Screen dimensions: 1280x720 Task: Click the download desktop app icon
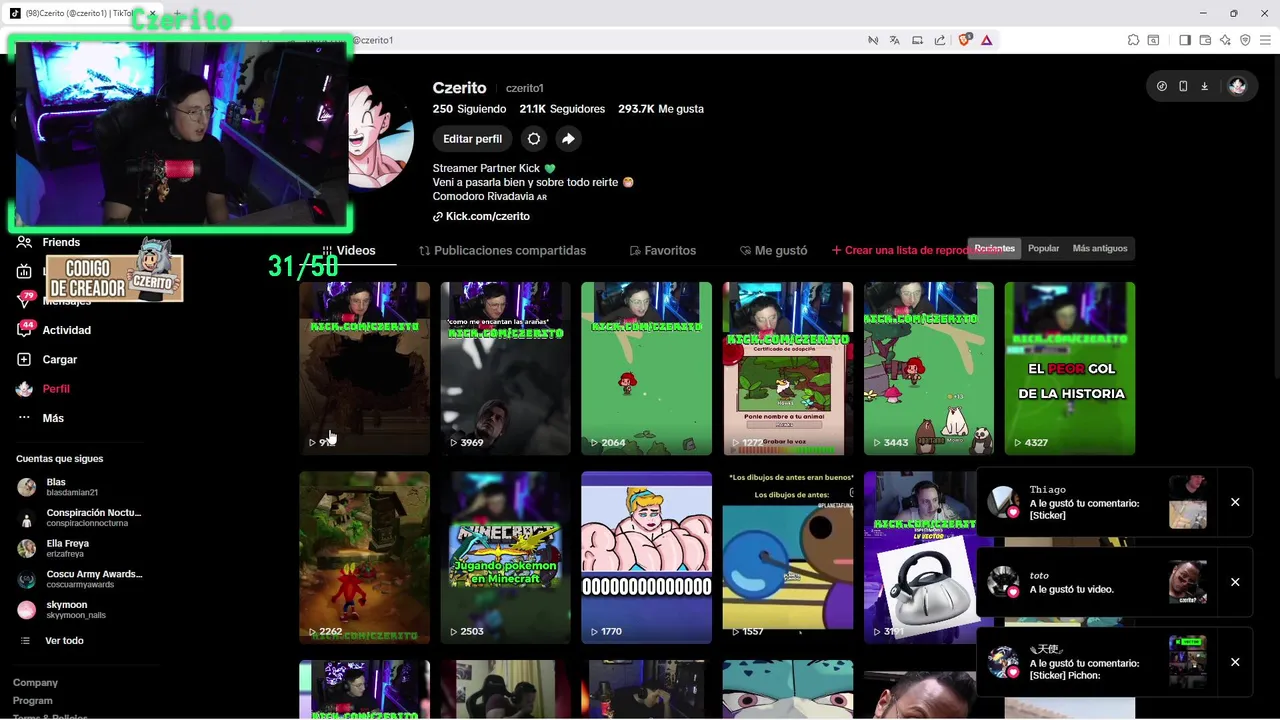tap(1204, 86)
